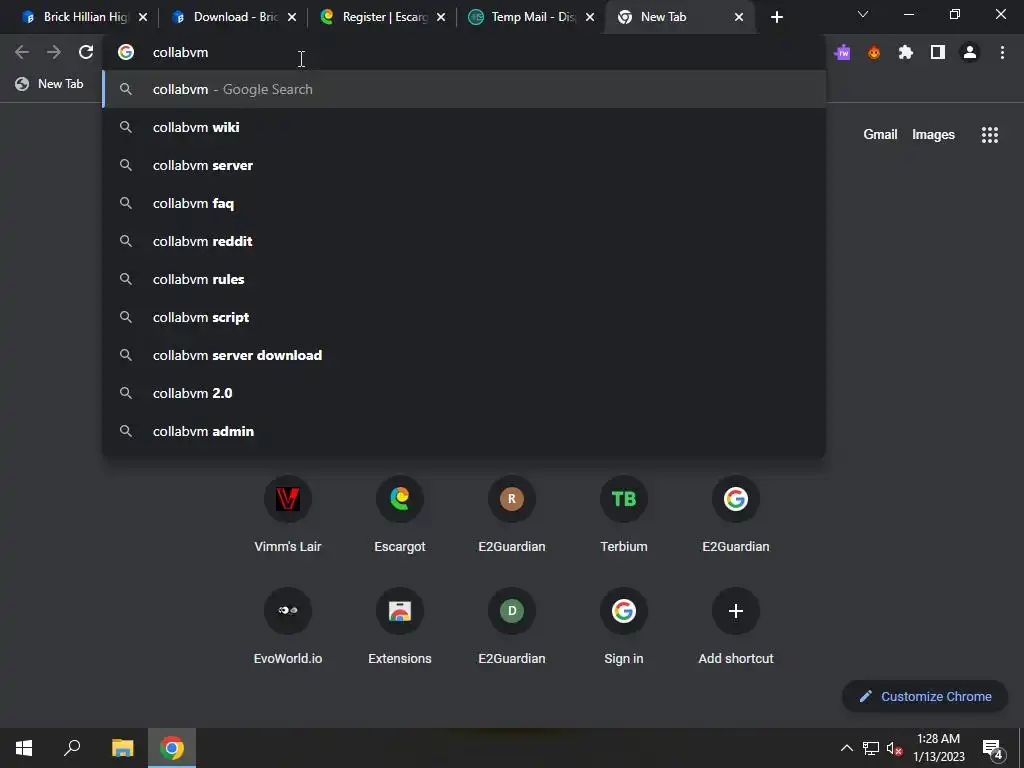
Task: Open the notification center icon
Action: (992, 749)
